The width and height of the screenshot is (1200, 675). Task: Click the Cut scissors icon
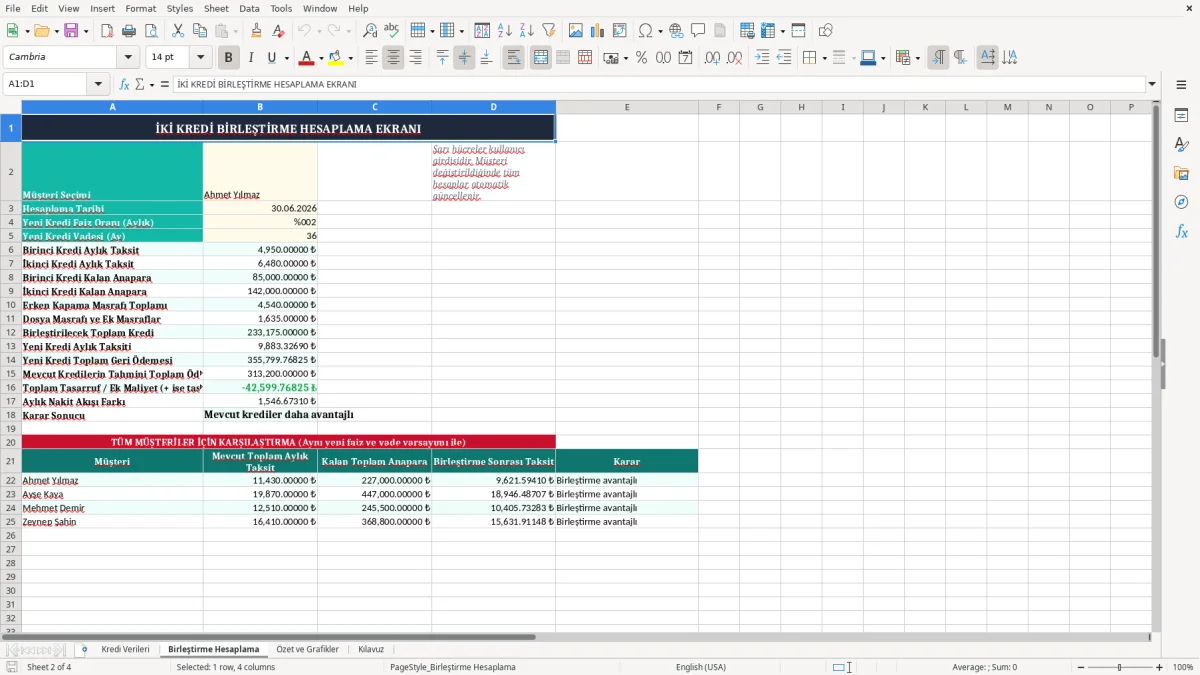click(x=178, y=31)
